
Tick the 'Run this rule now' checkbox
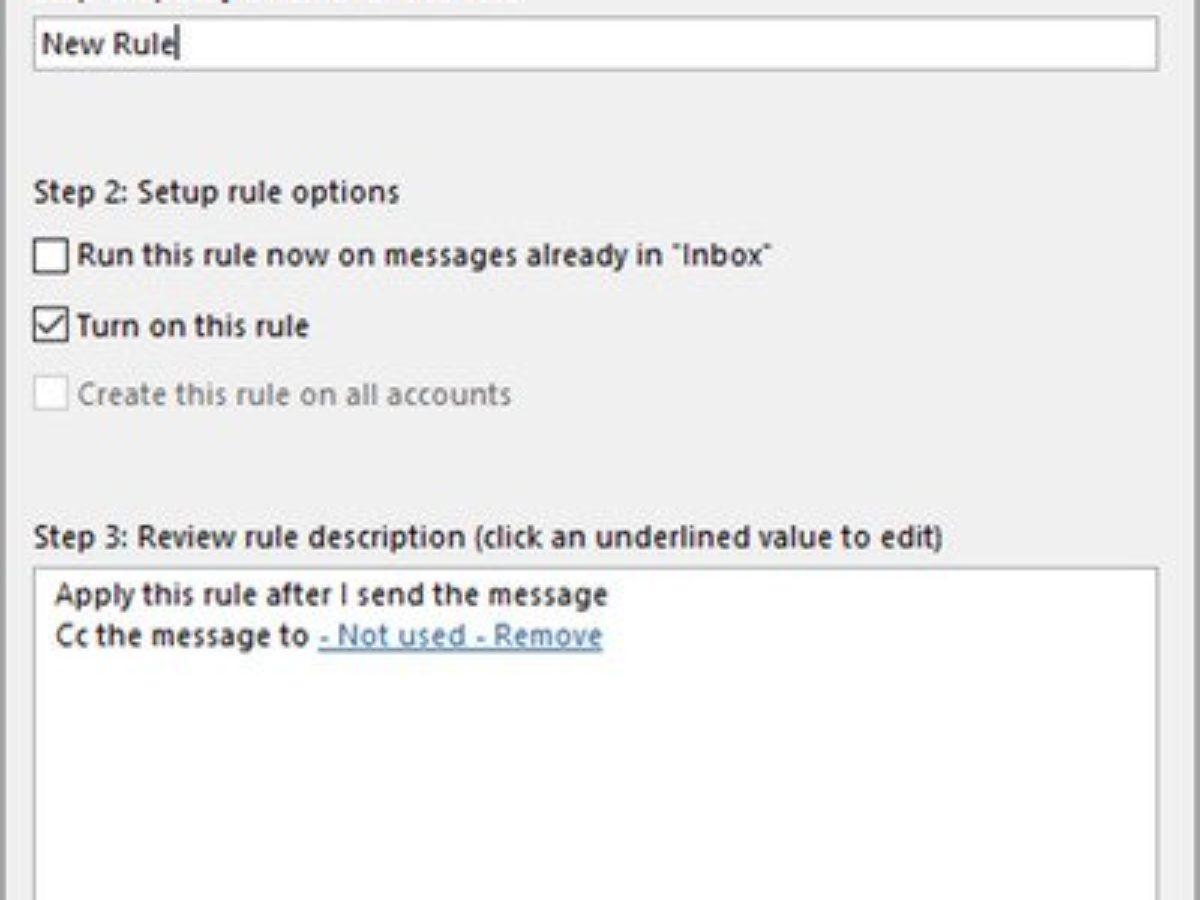pyautogui.click(x=51, y=256)
